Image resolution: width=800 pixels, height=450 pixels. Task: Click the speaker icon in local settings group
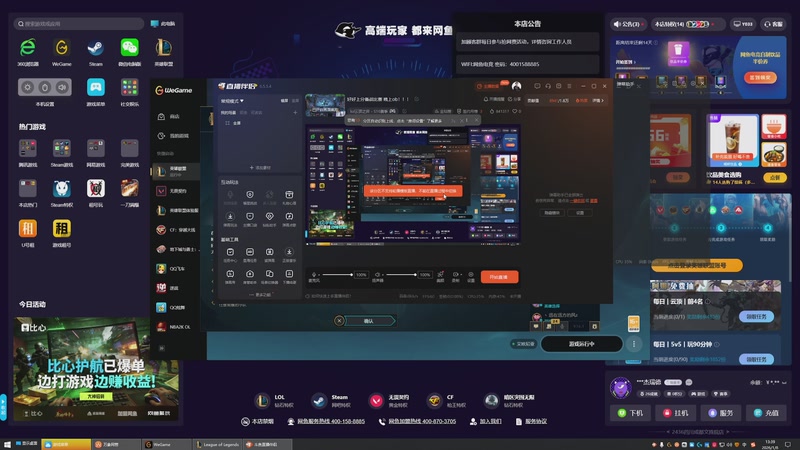[x=62, y=87]
